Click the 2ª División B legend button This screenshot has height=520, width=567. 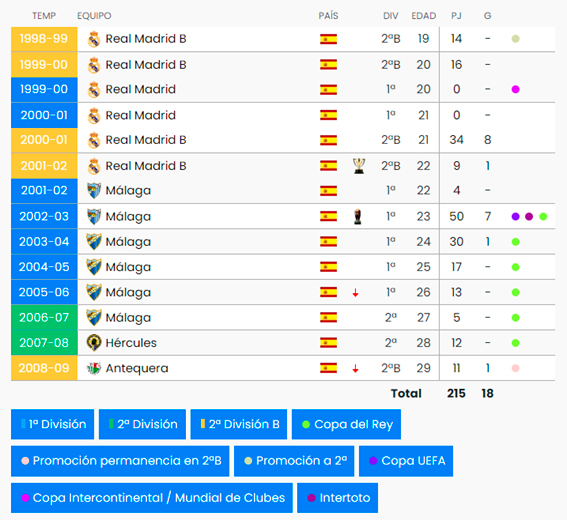pyautogui.click(x=239, y=424)
